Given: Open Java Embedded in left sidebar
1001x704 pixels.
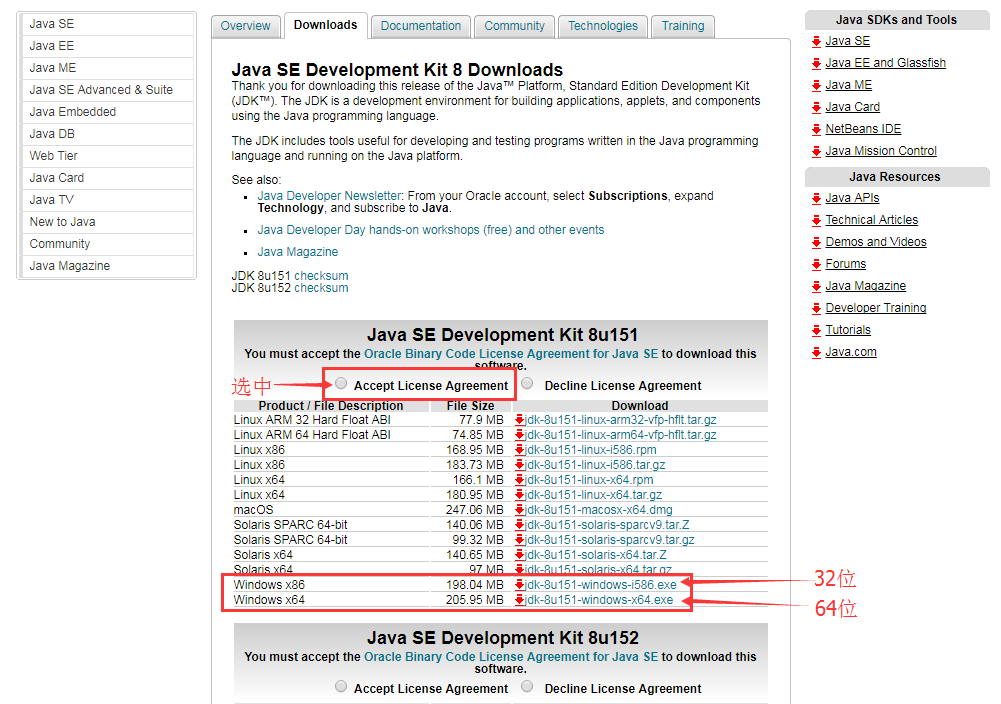Looking at the screenshot, I should [107, 112].
